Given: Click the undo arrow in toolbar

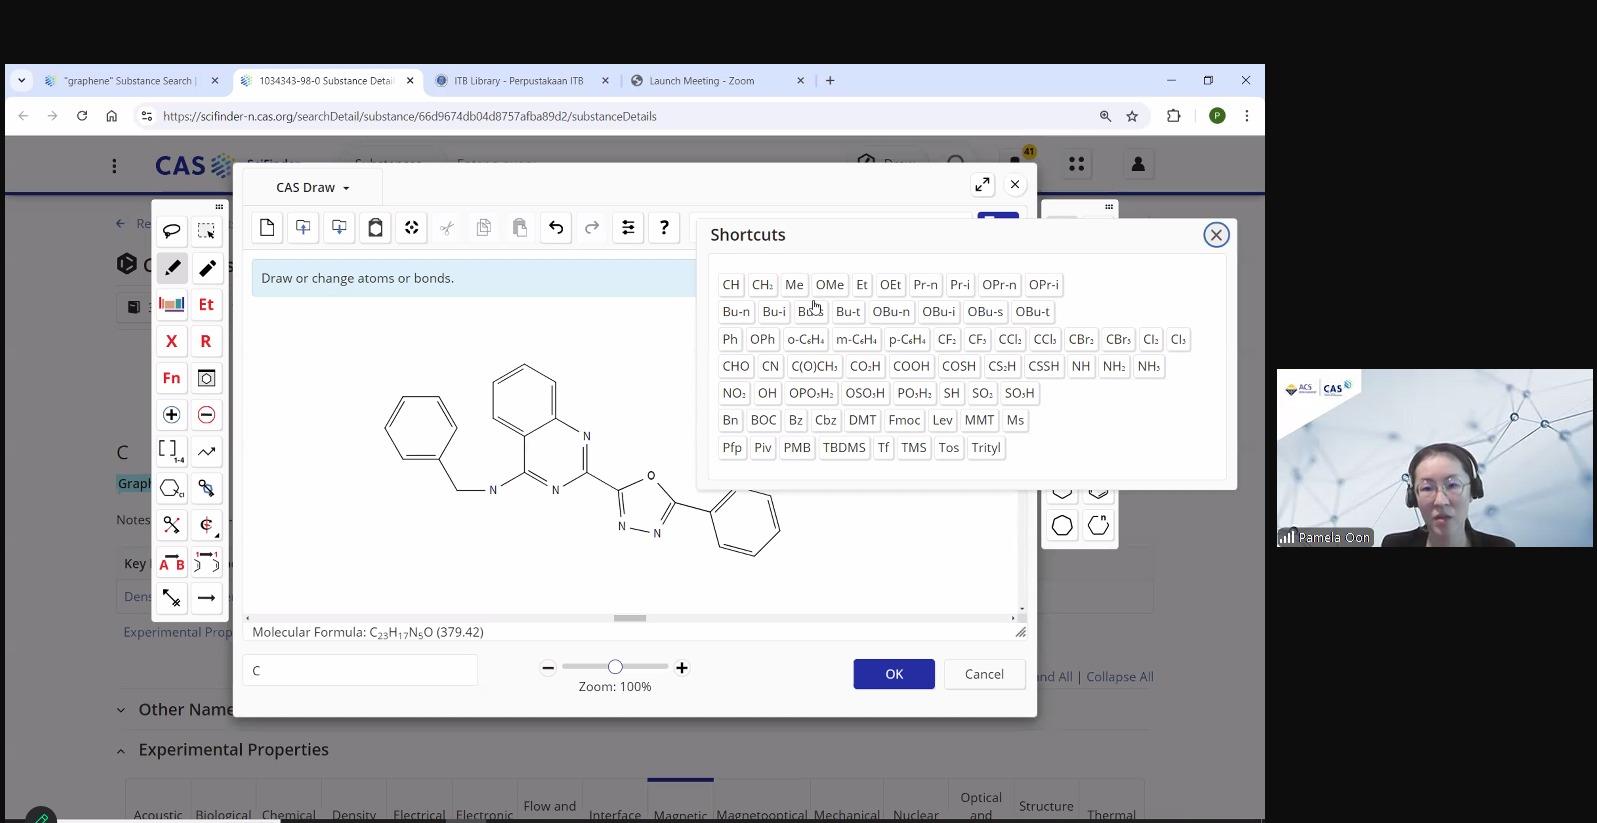Looking at the screenshot, I should 556,228.
